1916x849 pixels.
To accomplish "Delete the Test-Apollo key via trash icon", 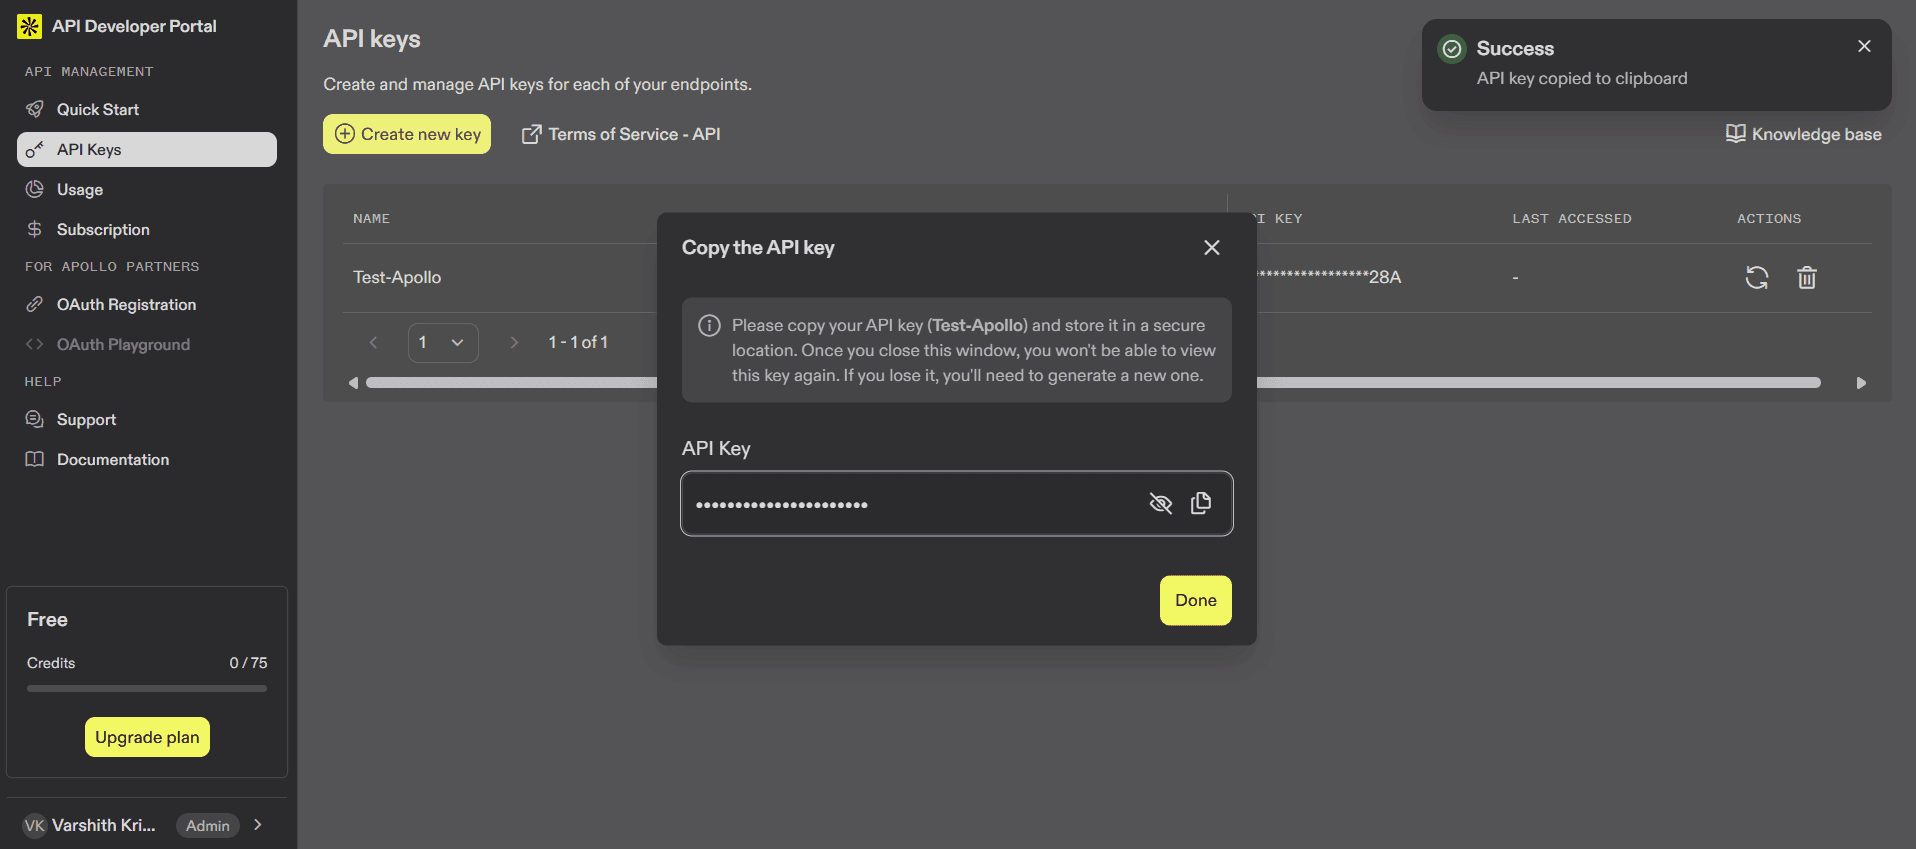I will tap(1807, 277).
